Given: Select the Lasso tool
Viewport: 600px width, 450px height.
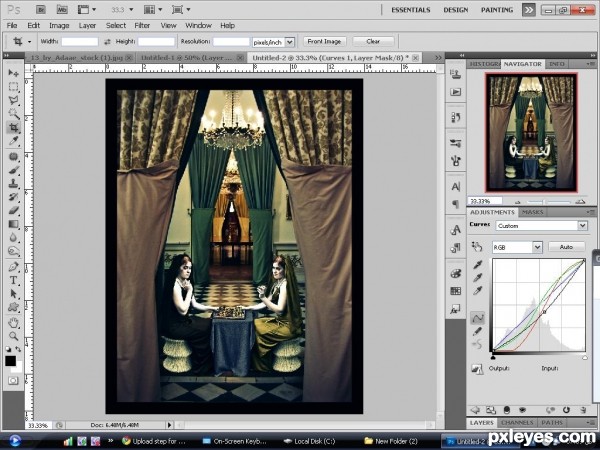Looking at the screenshot, I should (13, 100).
